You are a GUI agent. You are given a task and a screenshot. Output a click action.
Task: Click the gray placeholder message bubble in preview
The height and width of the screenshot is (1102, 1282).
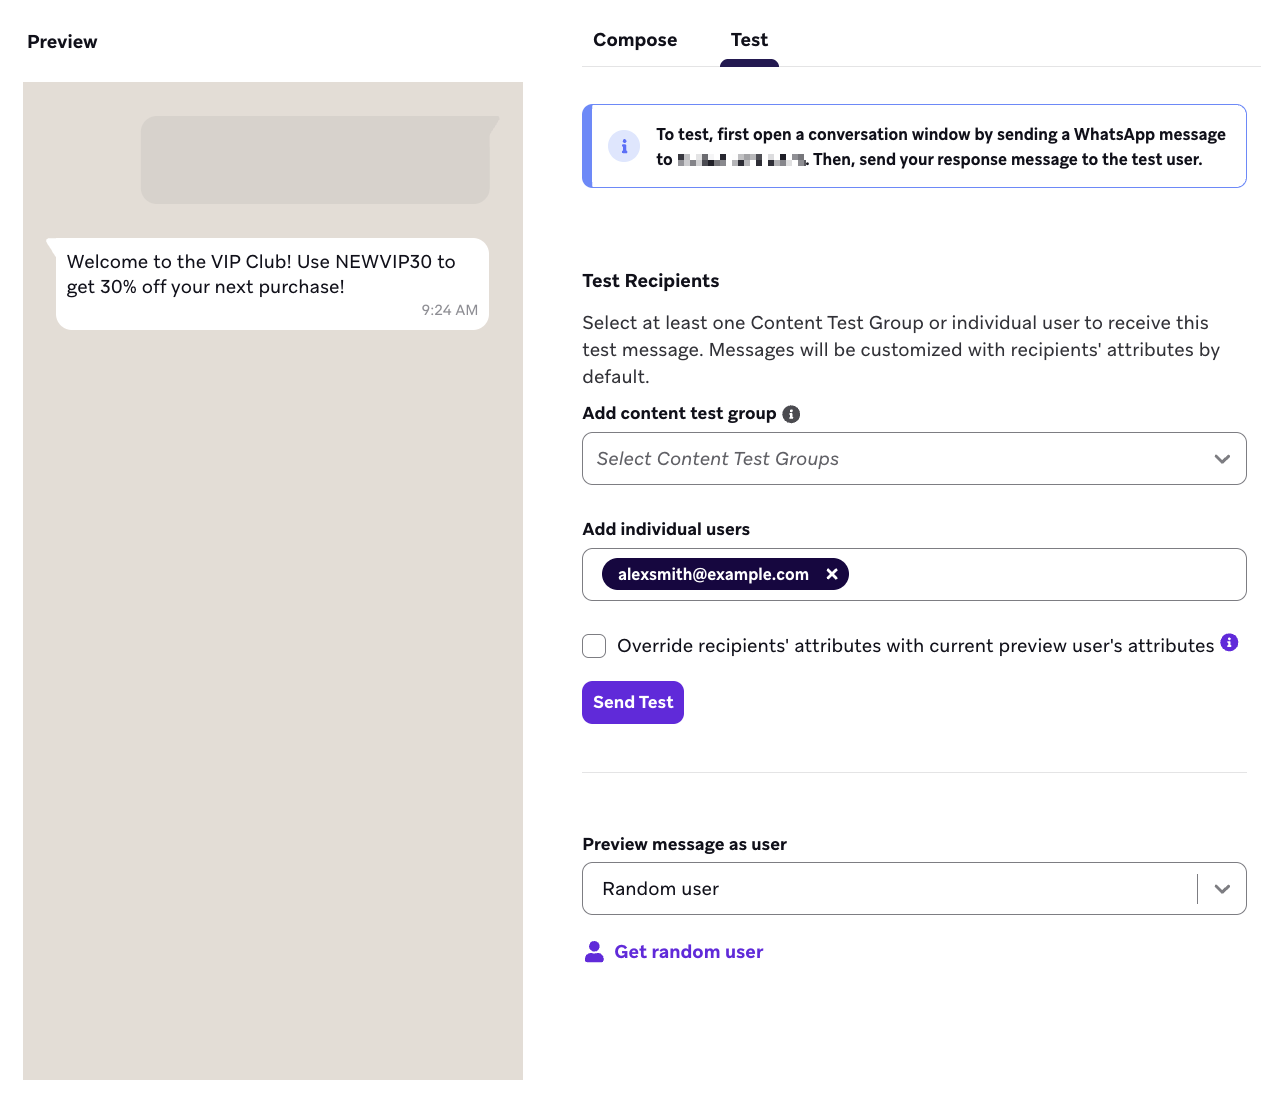click(x=315, y=160)
